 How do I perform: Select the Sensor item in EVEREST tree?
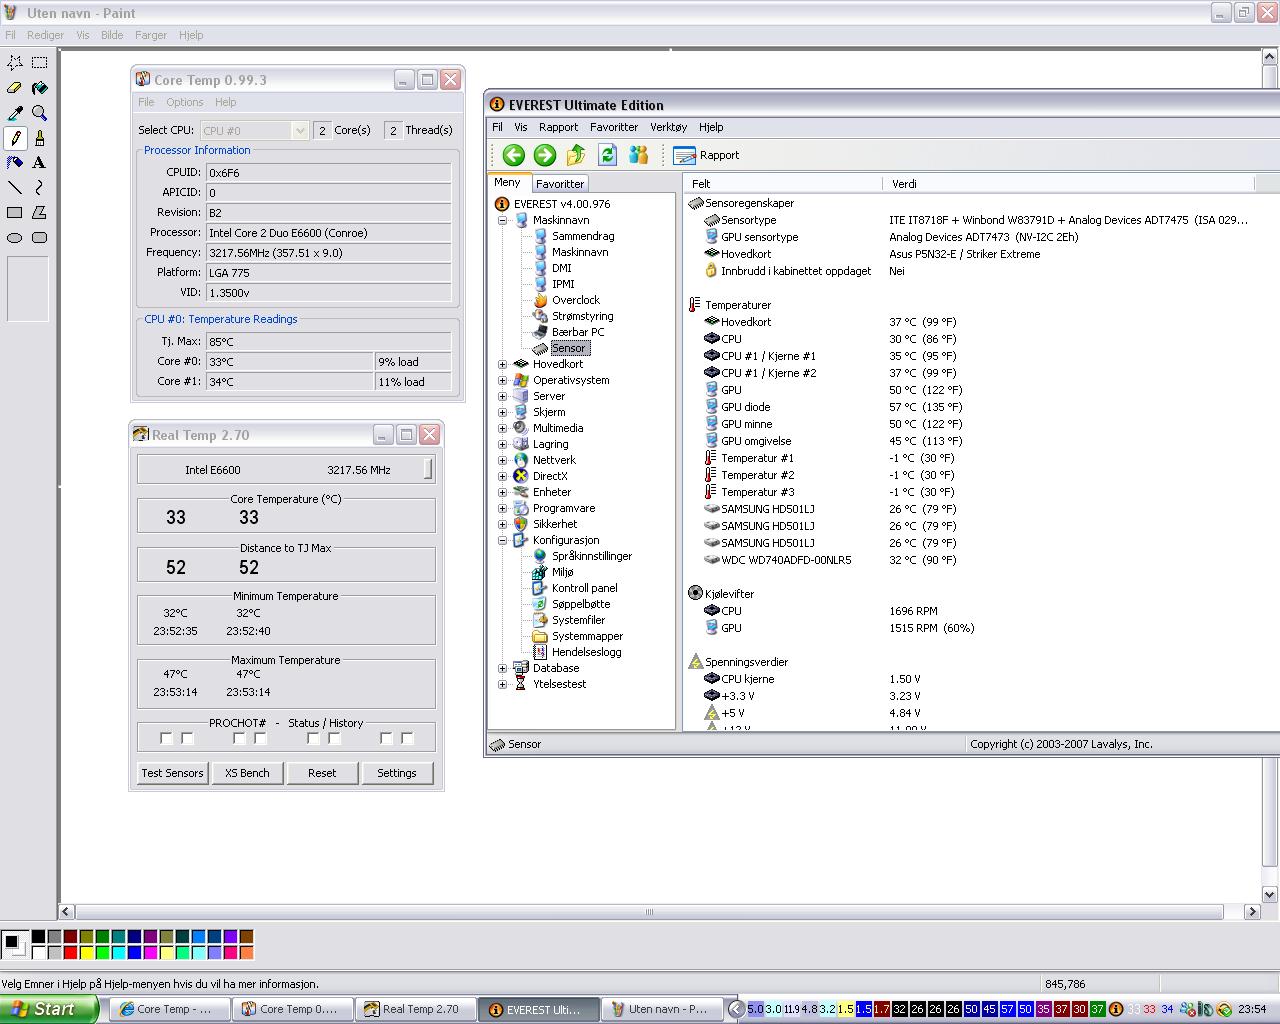[x=568, y=348]
